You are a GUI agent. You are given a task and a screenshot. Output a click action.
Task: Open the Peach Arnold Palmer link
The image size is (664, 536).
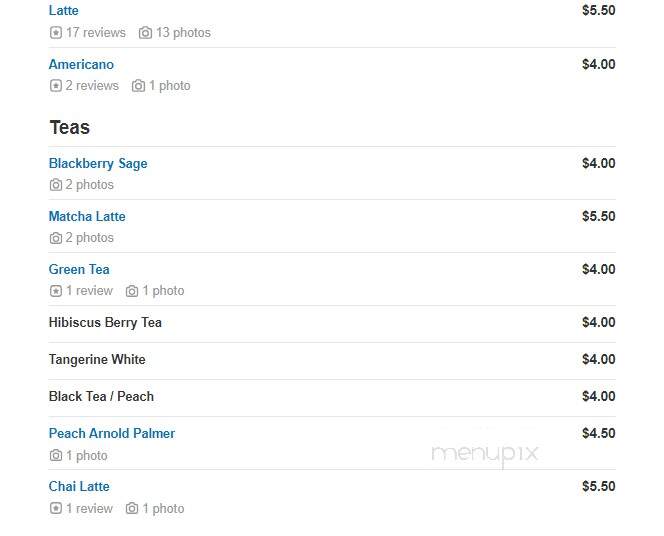(112, 434)
